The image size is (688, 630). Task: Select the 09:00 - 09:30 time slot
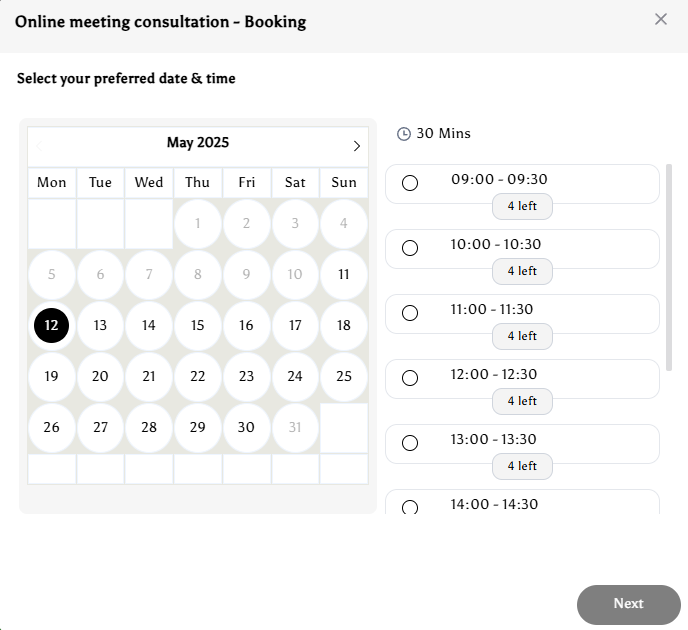(410, 183)
